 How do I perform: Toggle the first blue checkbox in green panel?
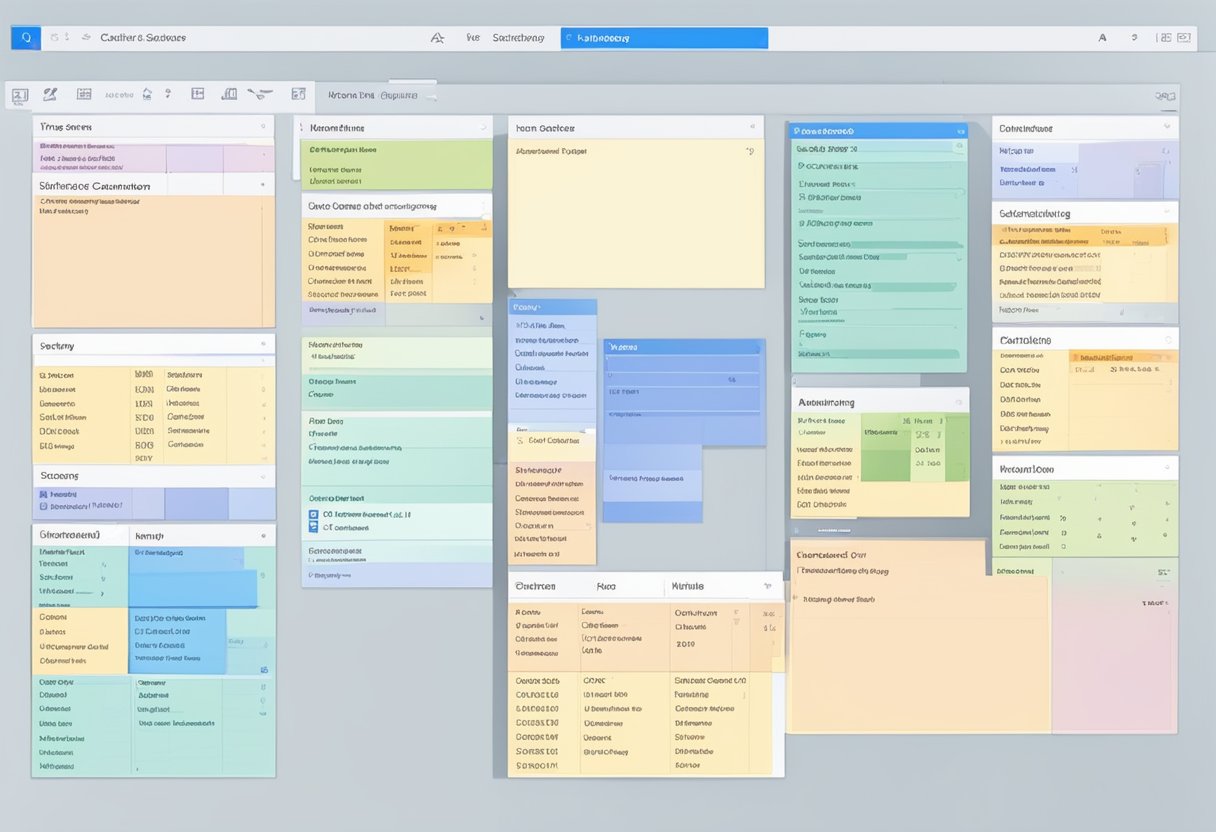click(313, 514)
